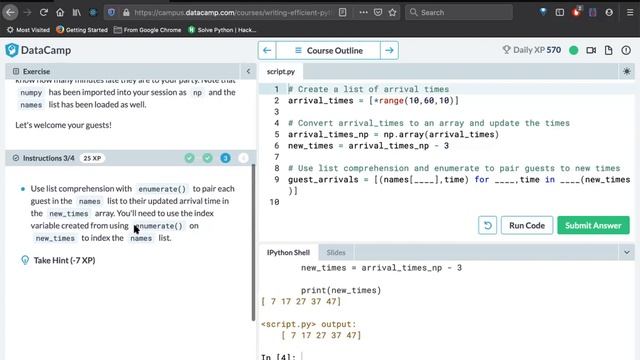The image size is (640, 360).
Task: Switch to the script.py tab
Action: (281, 71)
